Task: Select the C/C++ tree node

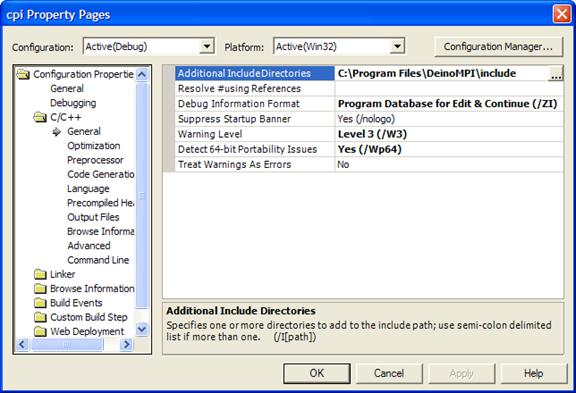Action: (x=66, y=118)
